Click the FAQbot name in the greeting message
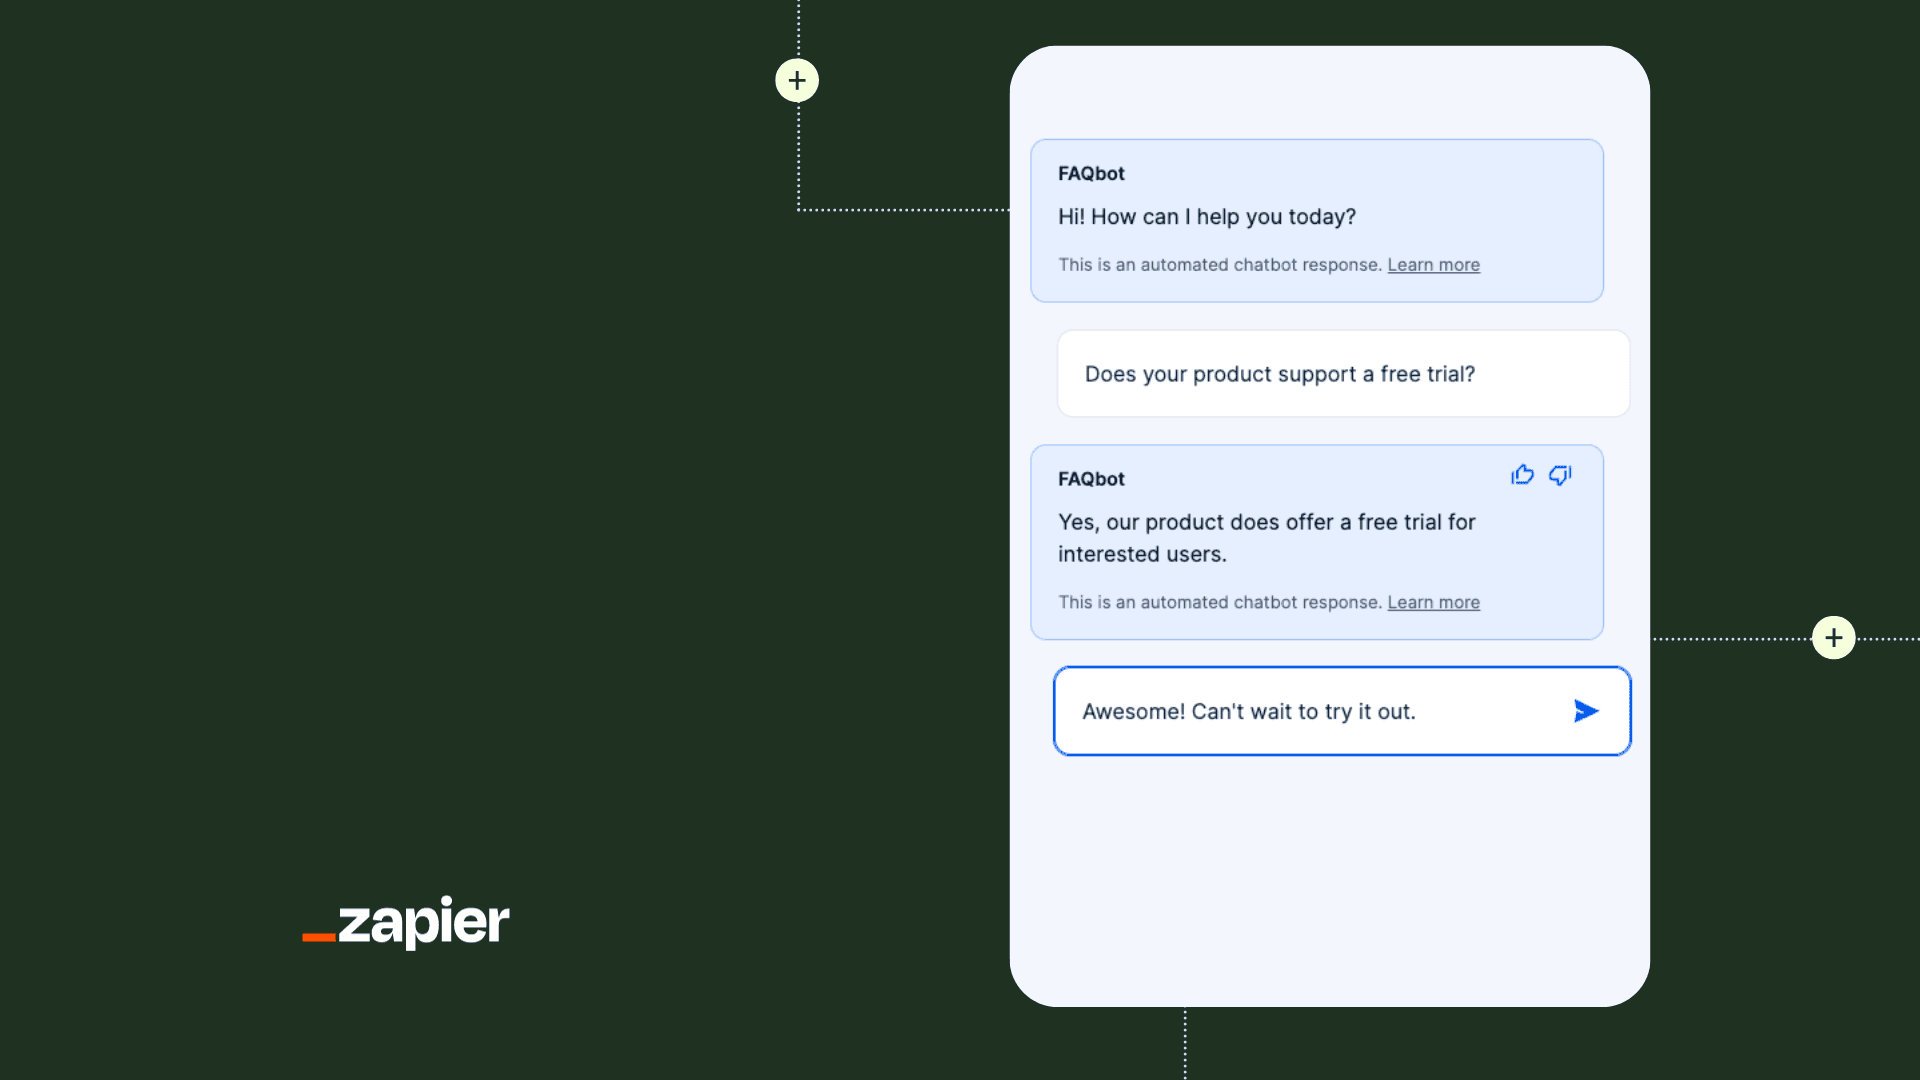1920x1080 pixels. [1091, 174]
